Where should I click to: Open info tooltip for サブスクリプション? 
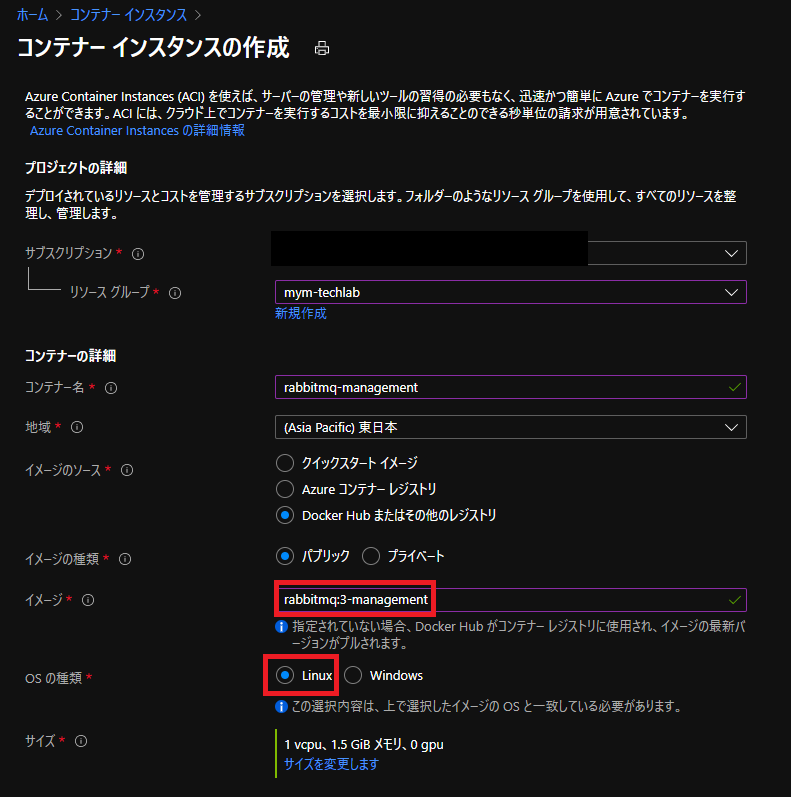click(138, 254)
